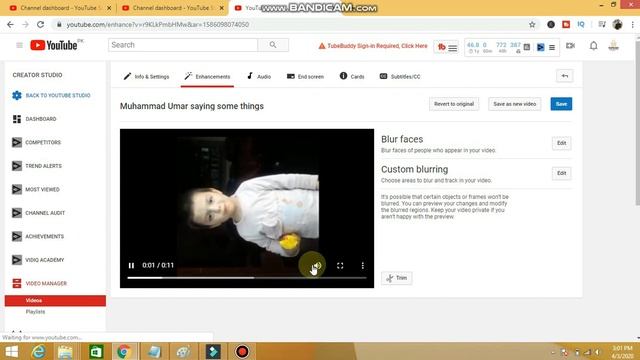Go back in browser history
Screen dimensions: 640x360
point(10,24)
